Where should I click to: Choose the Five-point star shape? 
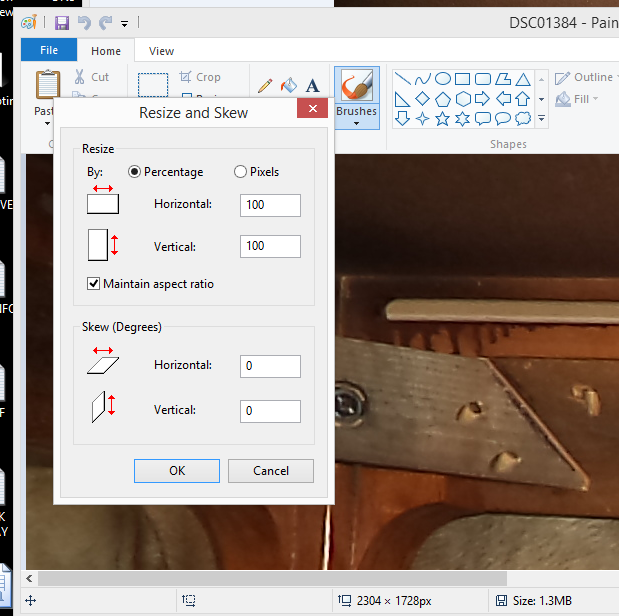pyautogui.click(x=443, y=118)
